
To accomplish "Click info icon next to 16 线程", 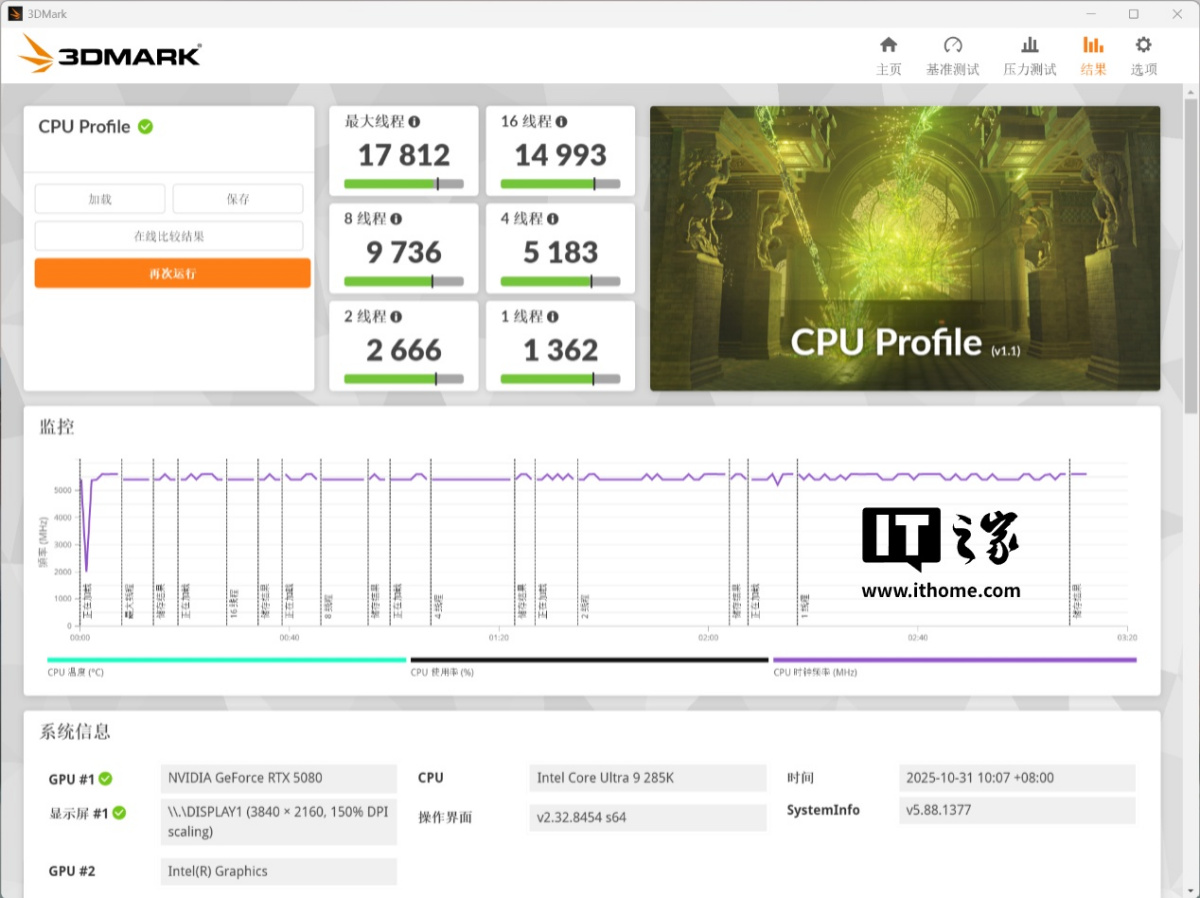I will (x=561, y=122).
